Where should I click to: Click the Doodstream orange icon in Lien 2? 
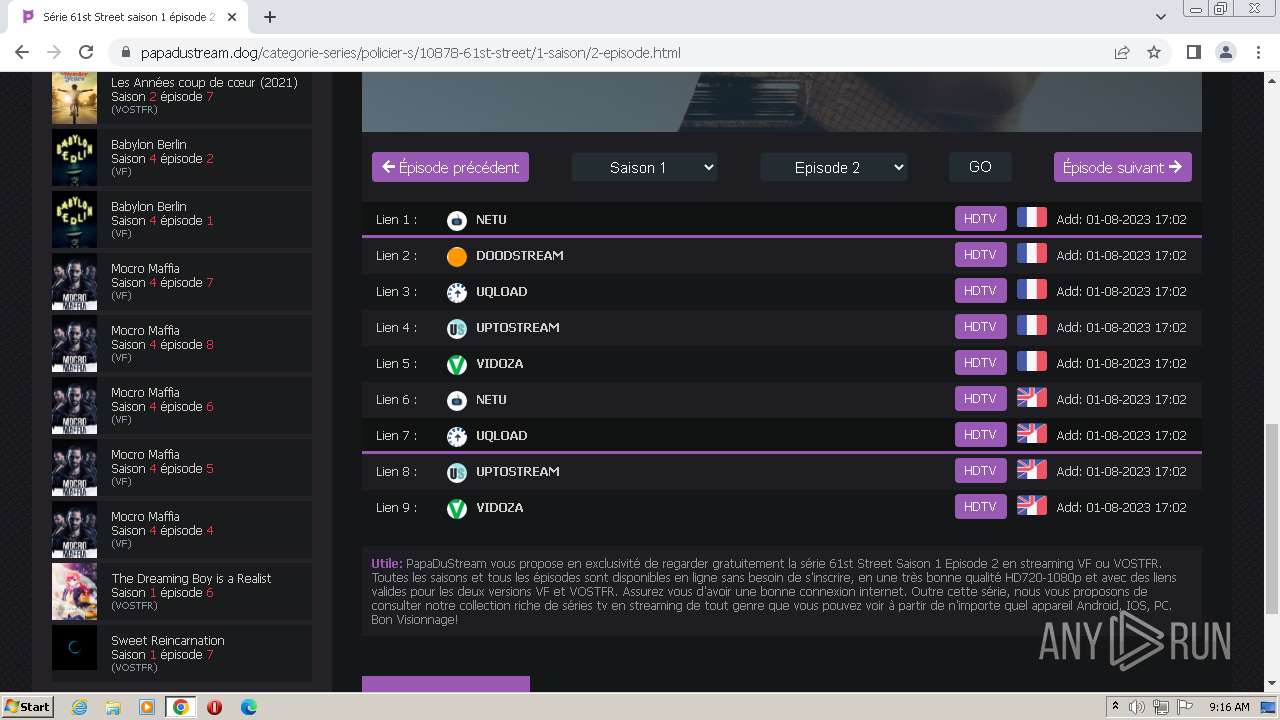point(457,256)
